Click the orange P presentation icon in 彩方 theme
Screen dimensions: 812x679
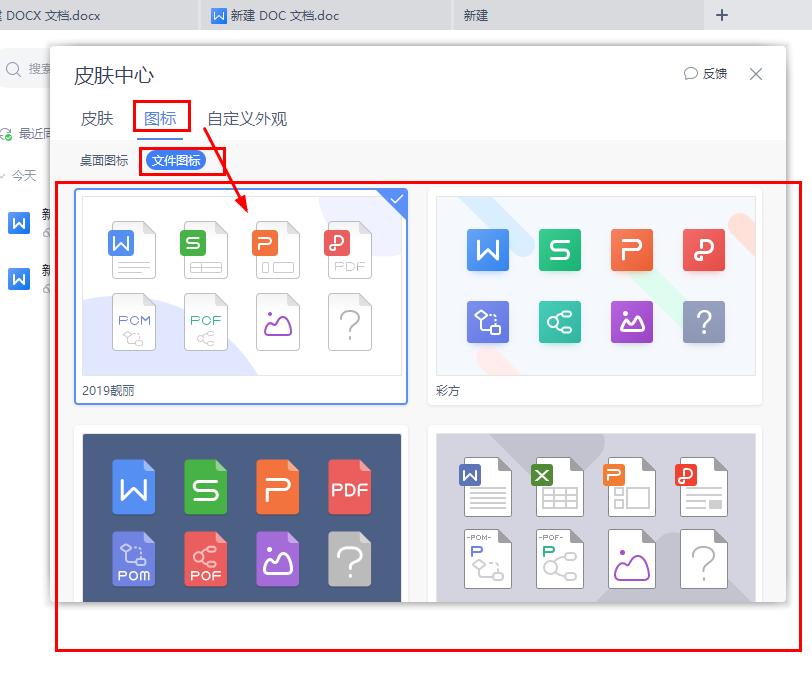pyautogui.click(x=631, y=250)
